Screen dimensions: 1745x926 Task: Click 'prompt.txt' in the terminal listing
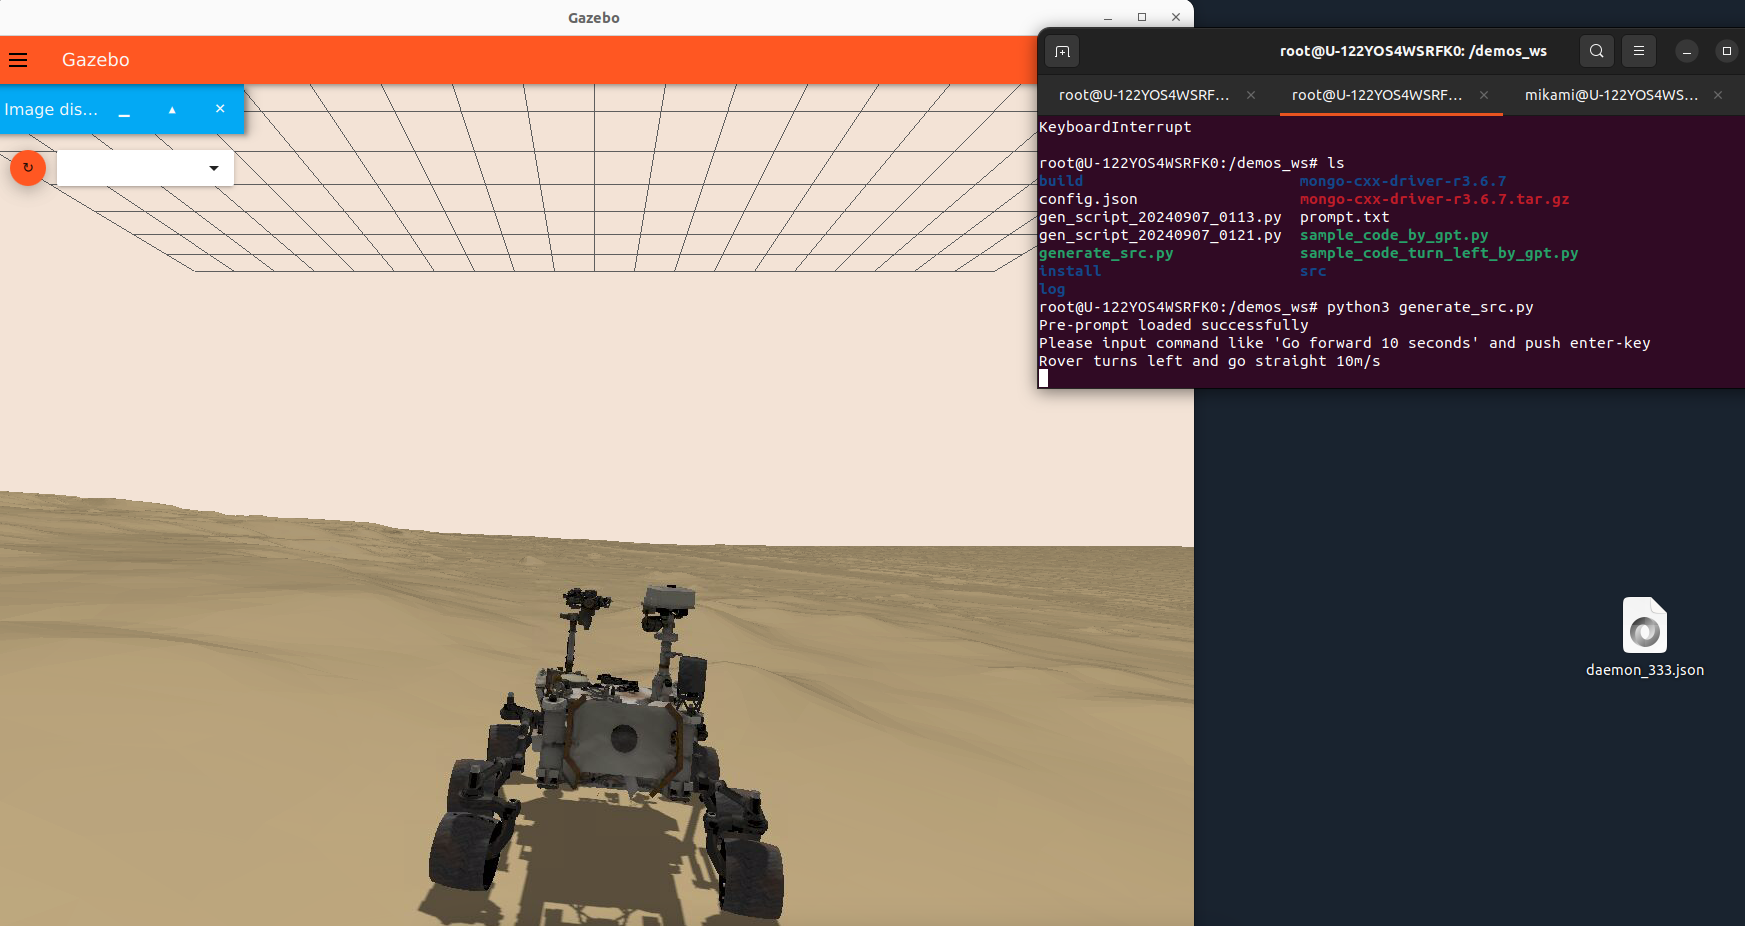click(x=1344, y=218)
